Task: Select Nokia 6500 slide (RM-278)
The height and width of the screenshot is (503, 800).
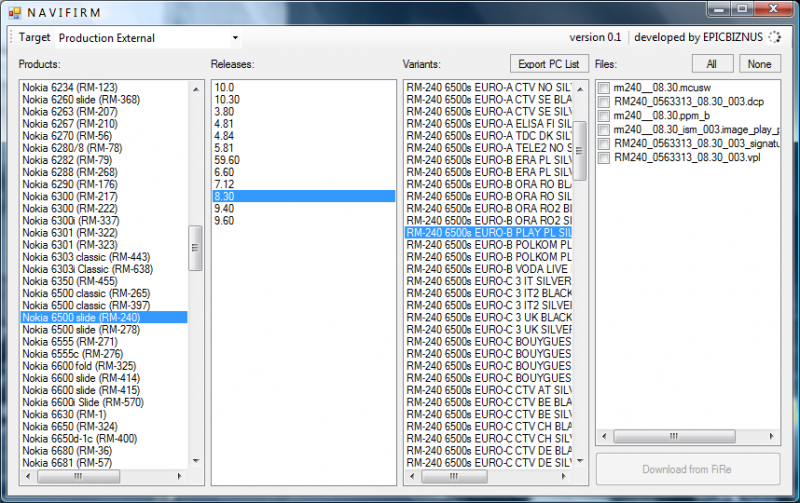Action: (104, 330)
